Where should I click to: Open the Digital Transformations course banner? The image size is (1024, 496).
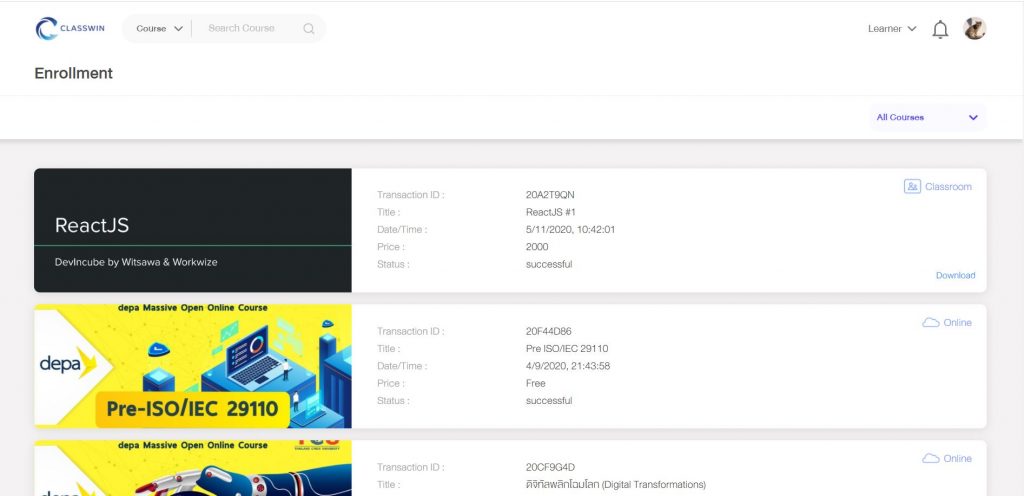coord(193,468)
